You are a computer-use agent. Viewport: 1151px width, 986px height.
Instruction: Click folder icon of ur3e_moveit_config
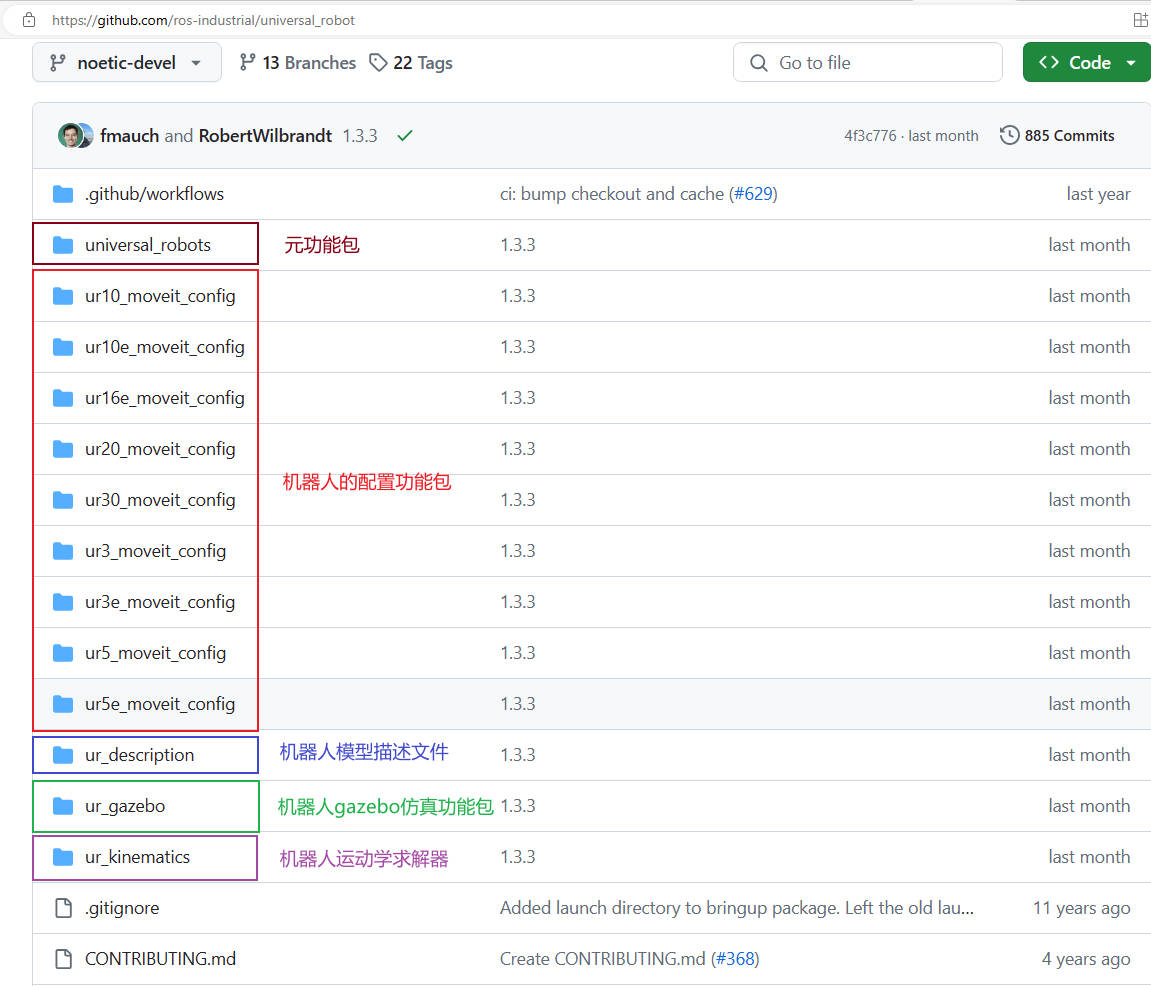[x=63, y=602]
